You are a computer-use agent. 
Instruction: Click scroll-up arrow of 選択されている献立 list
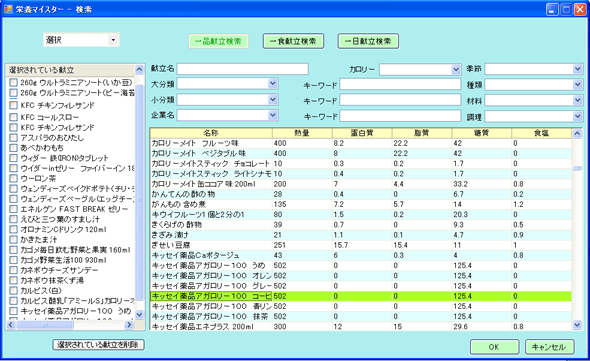(139, 69)
